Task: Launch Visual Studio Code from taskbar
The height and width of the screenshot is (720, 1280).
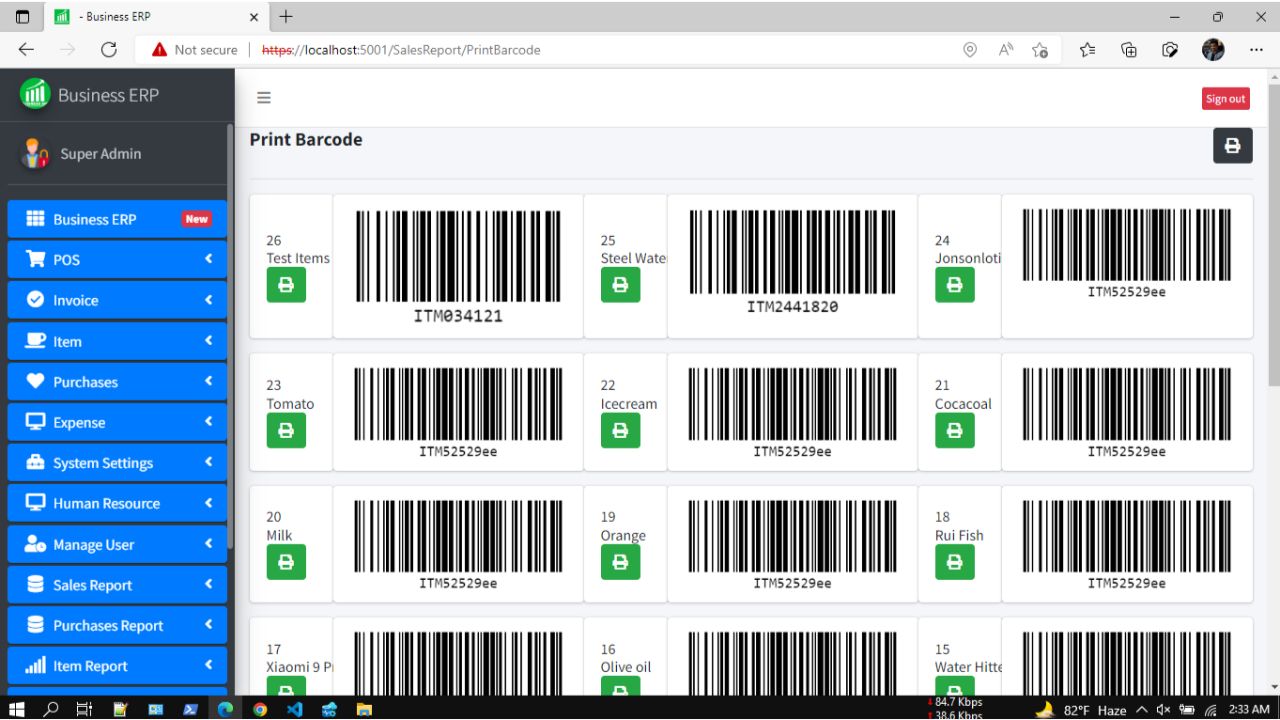Action: [294, 709]
